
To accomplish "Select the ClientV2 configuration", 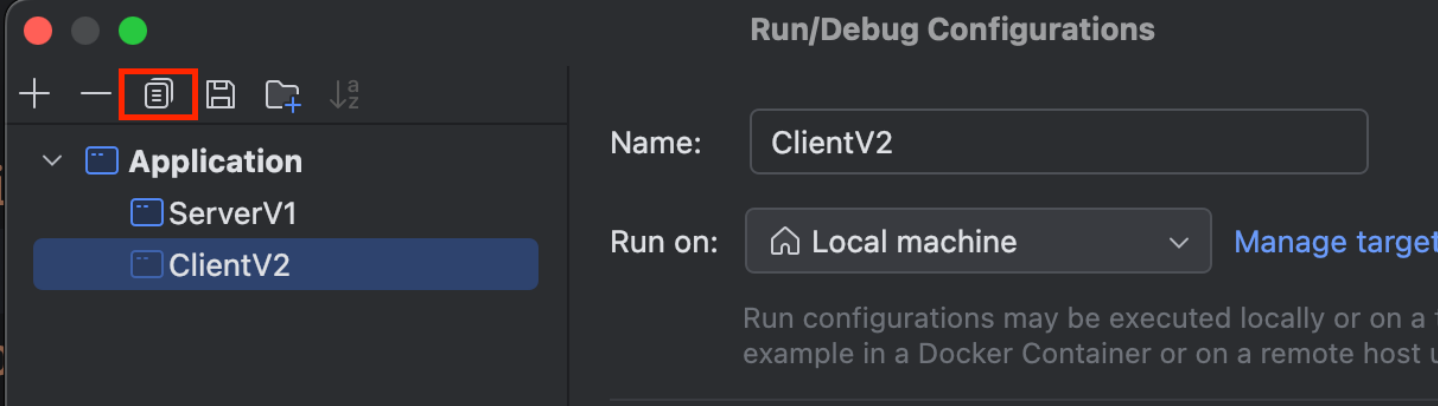I will [229, 265].
